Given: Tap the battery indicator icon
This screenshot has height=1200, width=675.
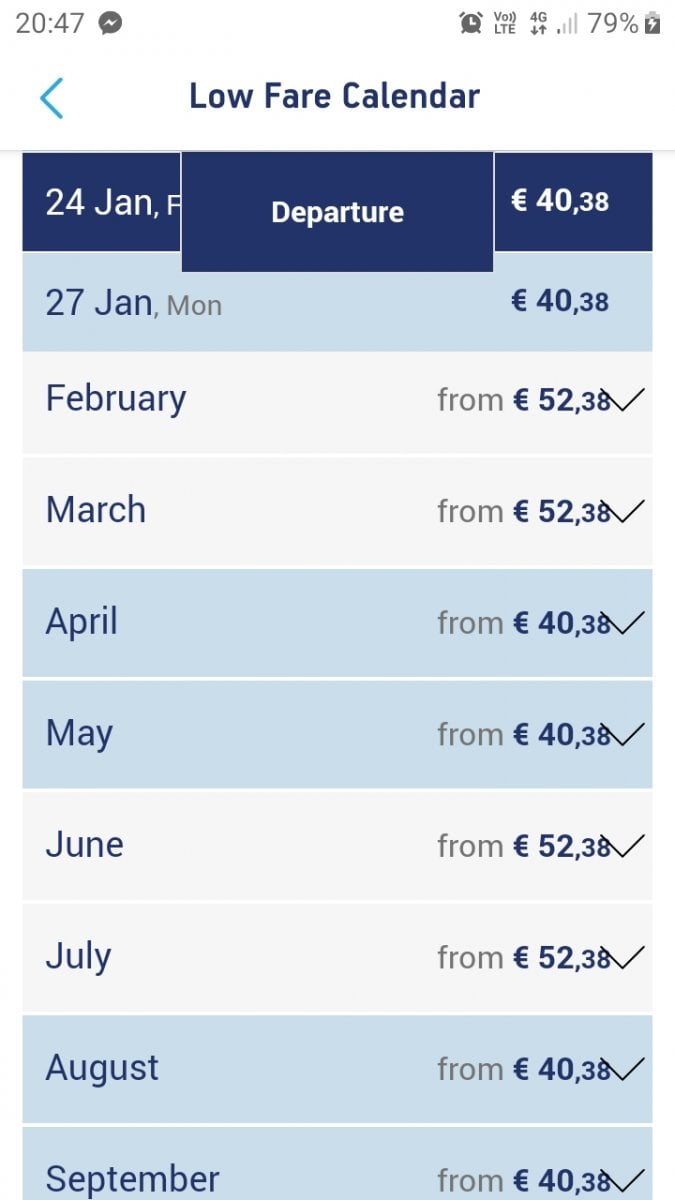Looking at the screenshot, I should coord(653,23).
